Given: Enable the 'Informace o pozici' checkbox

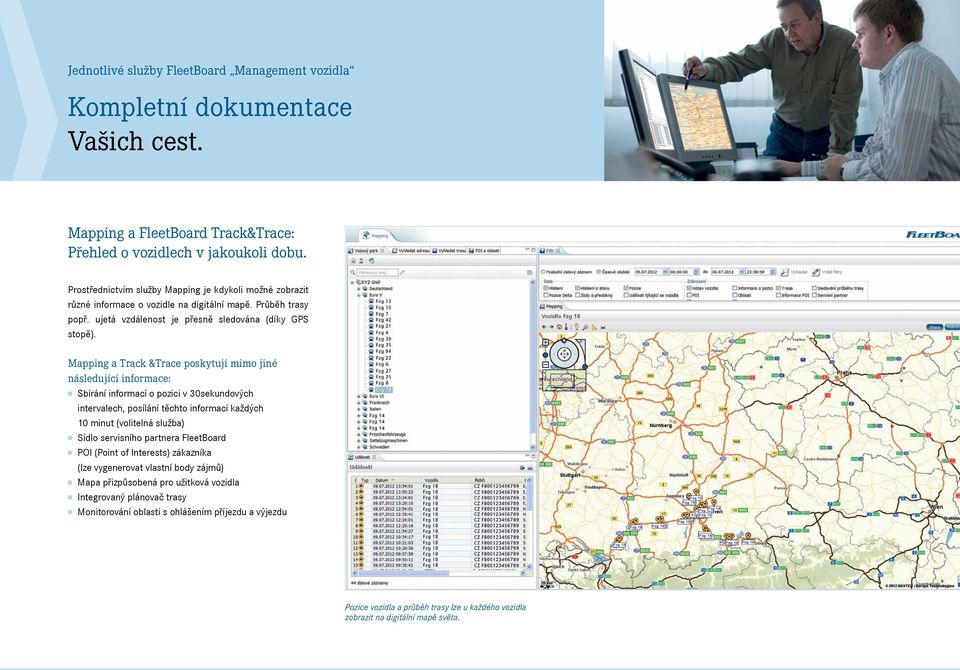Looking at the screenshot, I should 735,288.
